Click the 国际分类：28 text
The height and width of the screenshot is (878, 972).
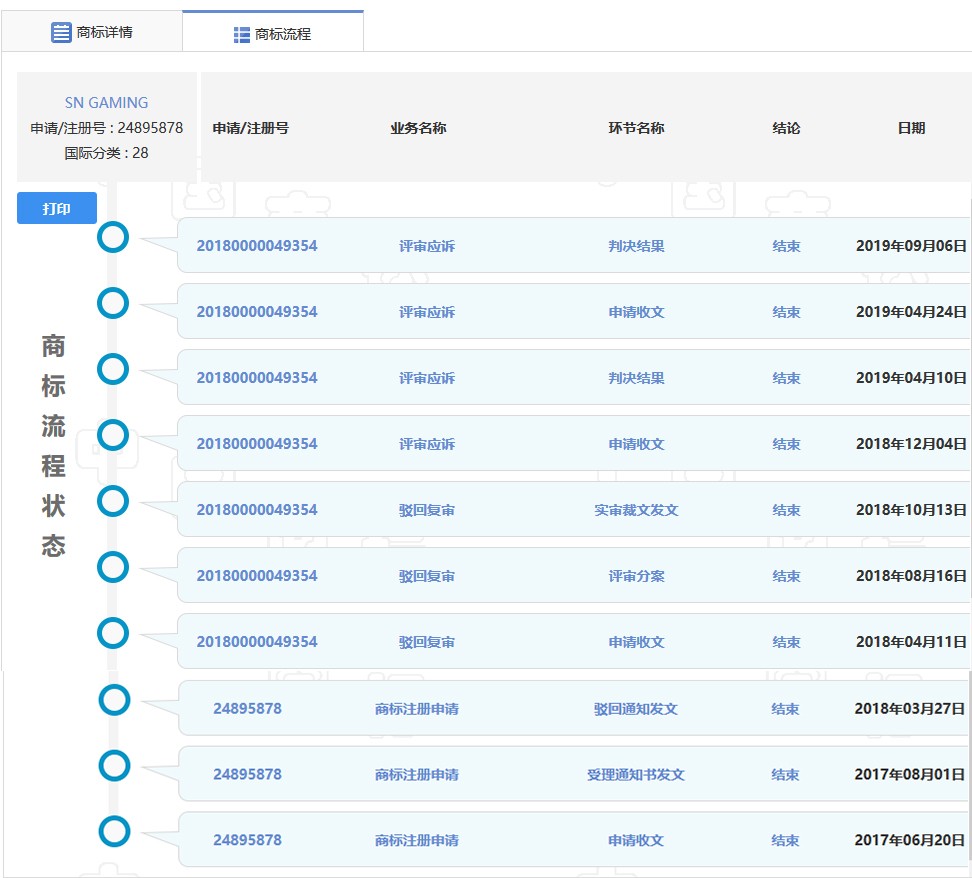(x=106, y=153)
